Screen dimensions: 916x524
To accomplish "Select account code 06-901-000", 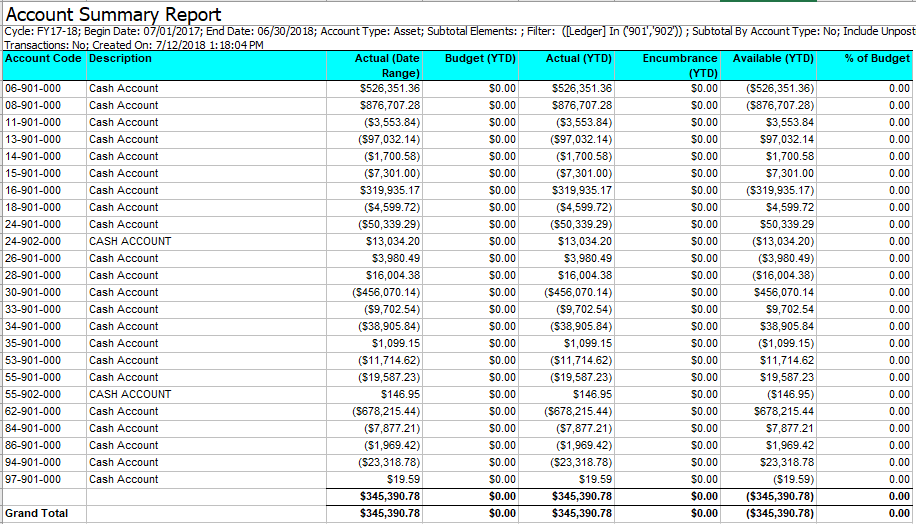I will click(x=33, y=88).
